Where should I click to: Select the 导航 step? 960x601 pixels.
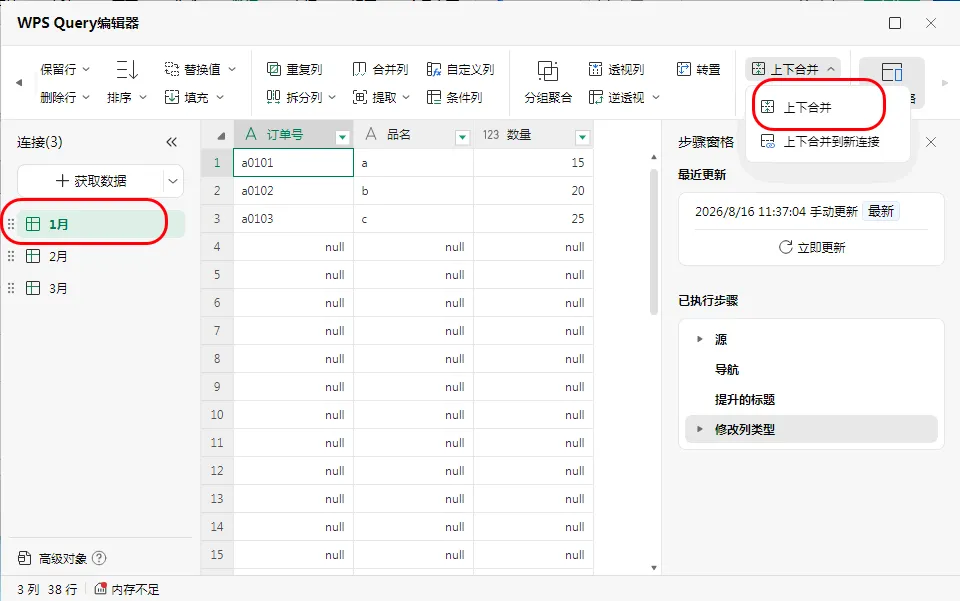click(x=727, y=369)
